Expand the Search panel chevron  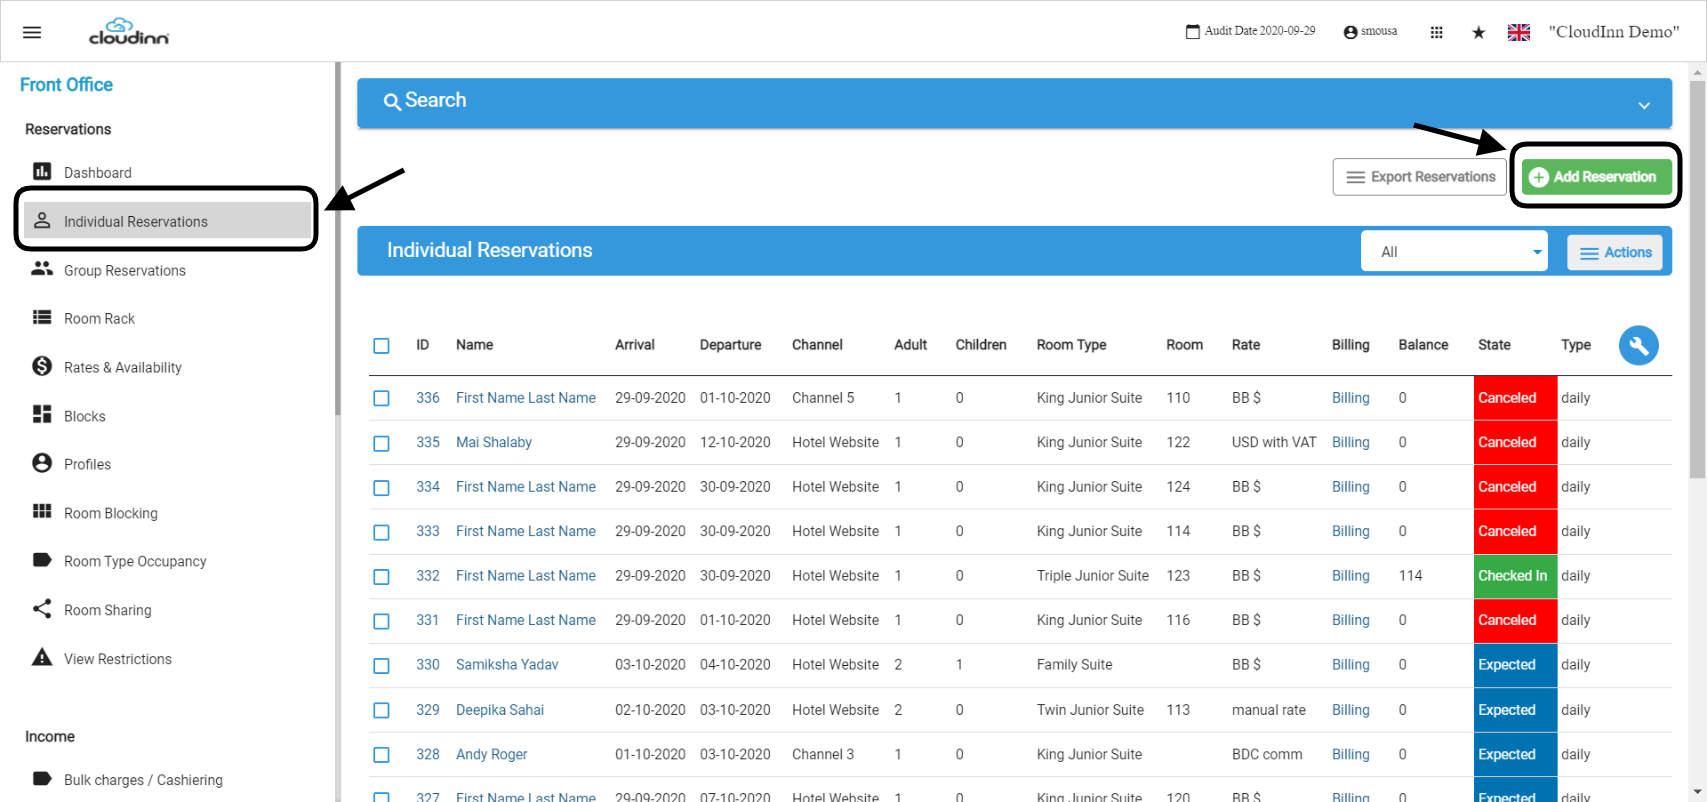click(x=1644, y=105)
